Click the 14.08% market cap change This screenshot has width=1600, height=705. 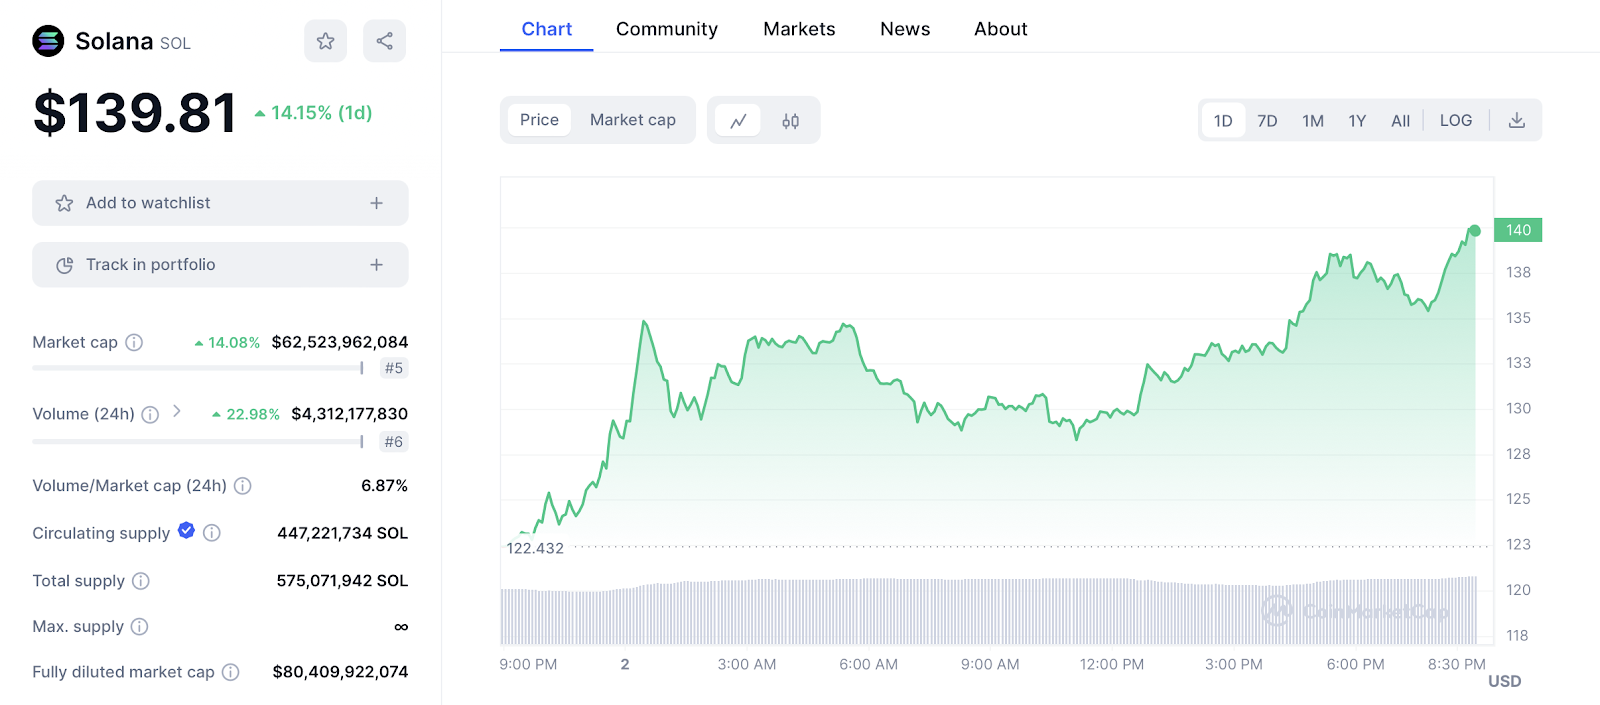click(x=227, y=342)
